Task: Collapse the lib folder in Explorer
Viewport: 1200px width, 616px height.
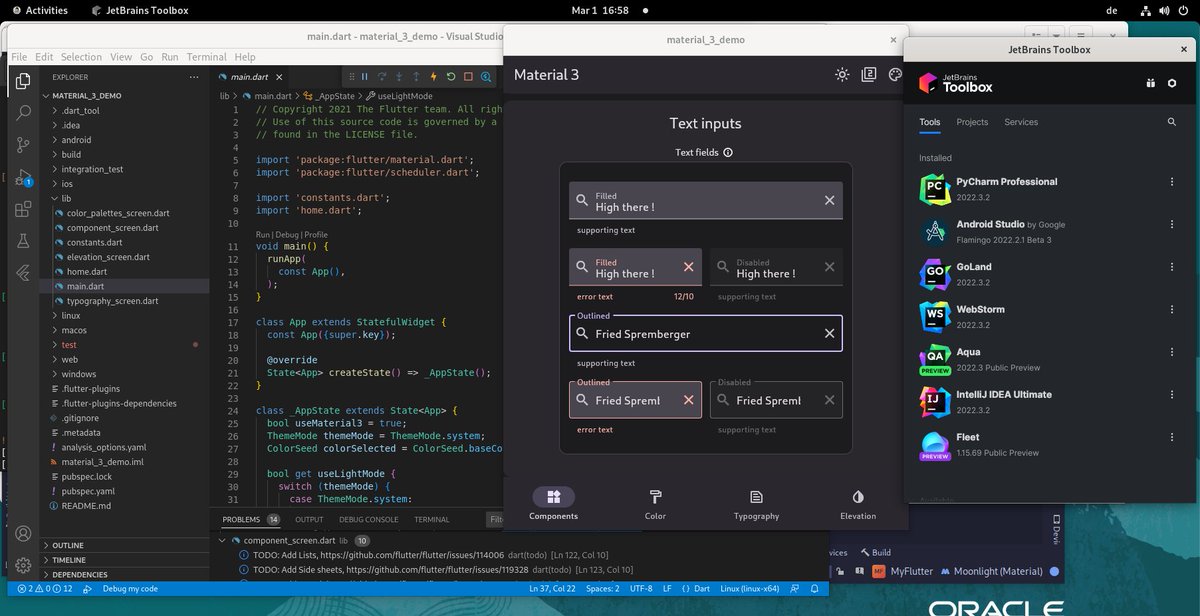Action: pos(54,198)
